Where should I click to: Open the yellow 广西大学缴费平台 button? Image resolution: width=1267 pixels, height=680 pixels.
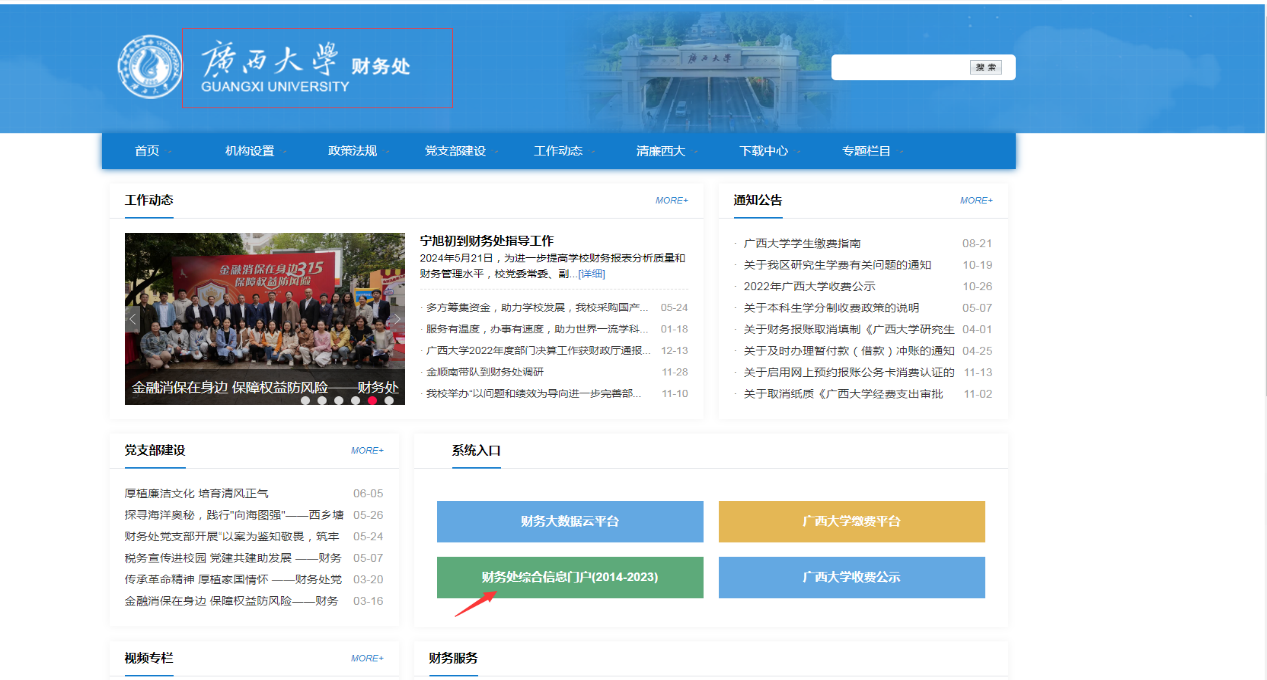click(x=851, y=521)
